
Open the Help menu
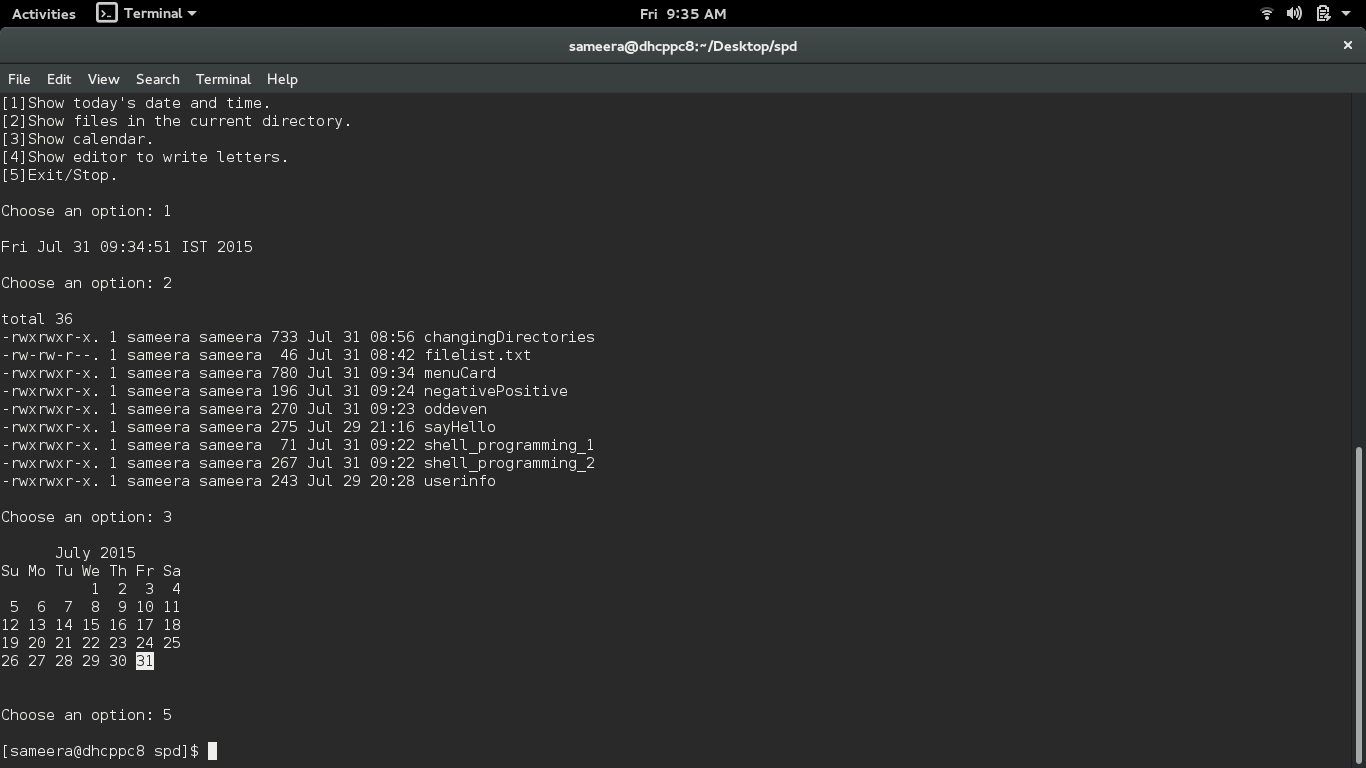click(x=282, y=79)
